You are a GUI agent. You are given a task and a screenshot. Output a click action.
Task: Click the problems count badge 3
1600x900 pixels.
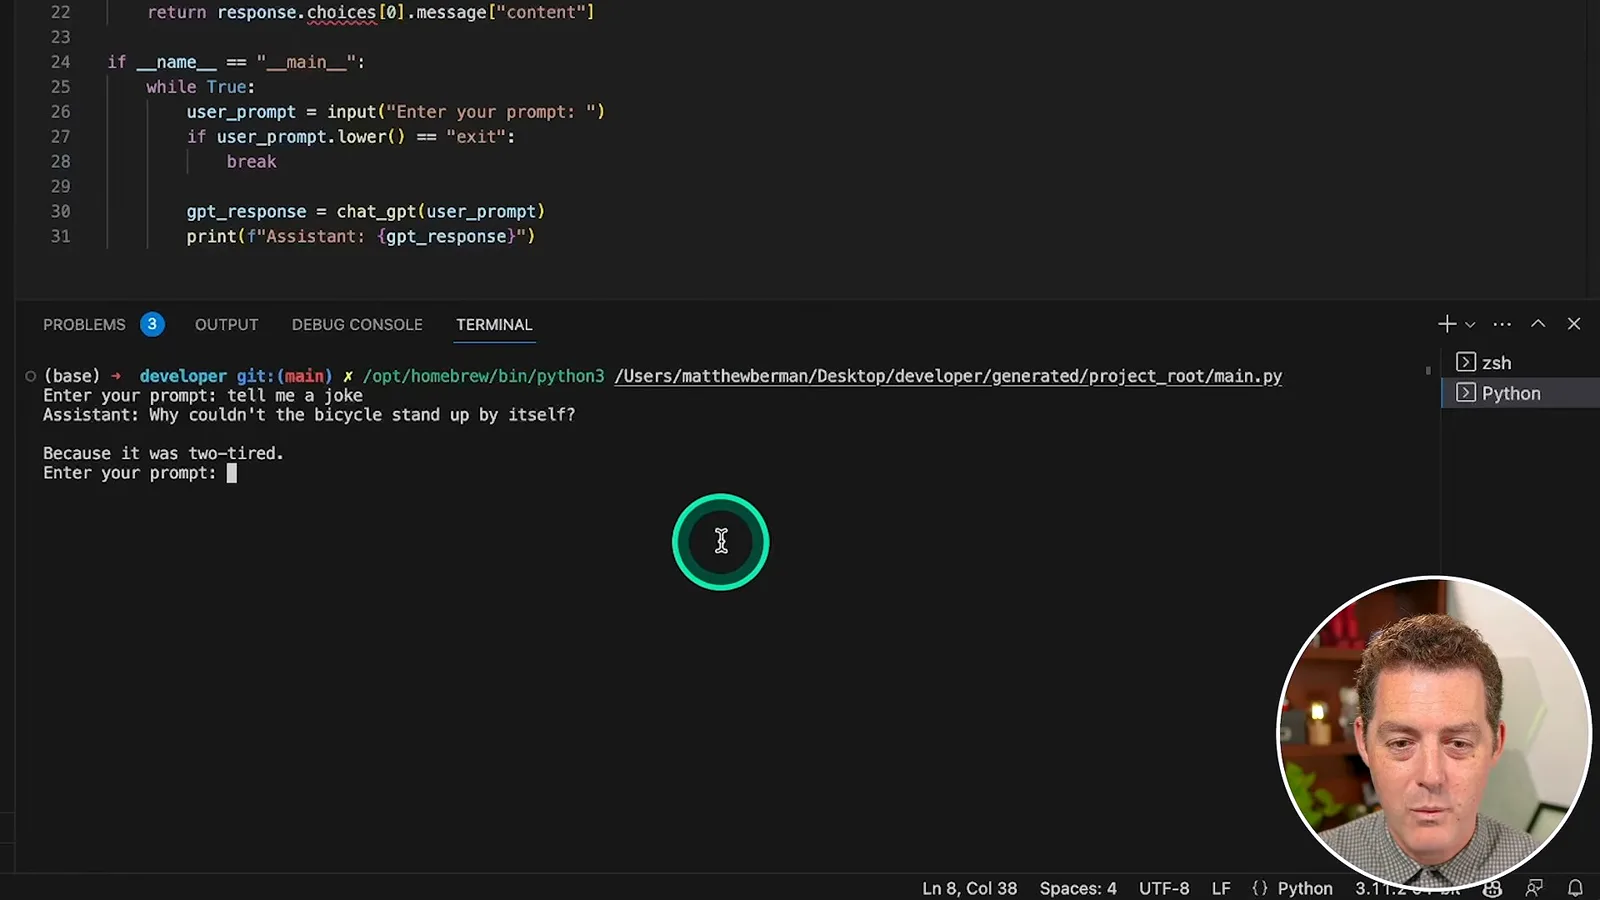click(x=152, y=324)
